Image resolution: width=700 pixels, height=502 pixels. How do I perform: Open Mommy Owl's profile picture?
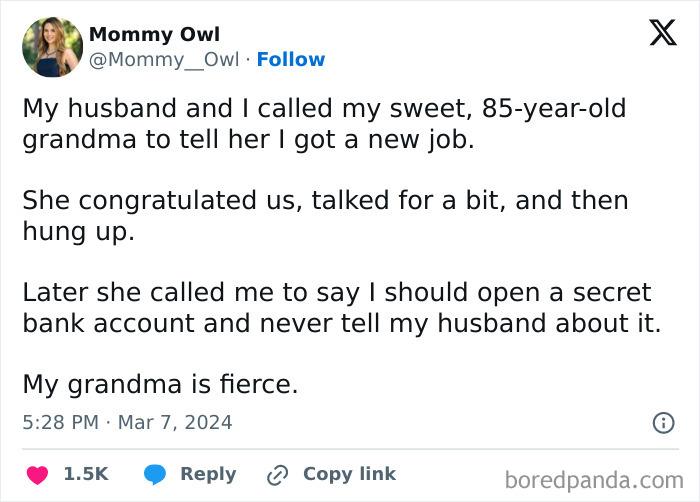[52, 47]
